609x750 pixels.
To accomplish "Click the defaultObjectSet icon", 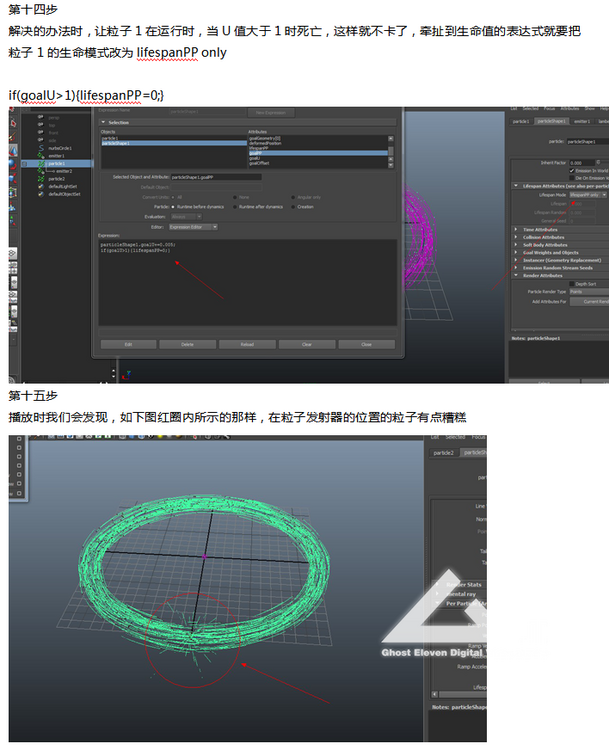I will (x=42, y=194).
